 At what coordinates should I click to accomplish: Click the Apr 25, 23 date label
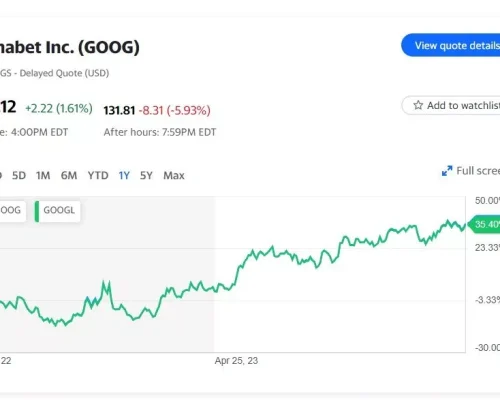(236, 361)
